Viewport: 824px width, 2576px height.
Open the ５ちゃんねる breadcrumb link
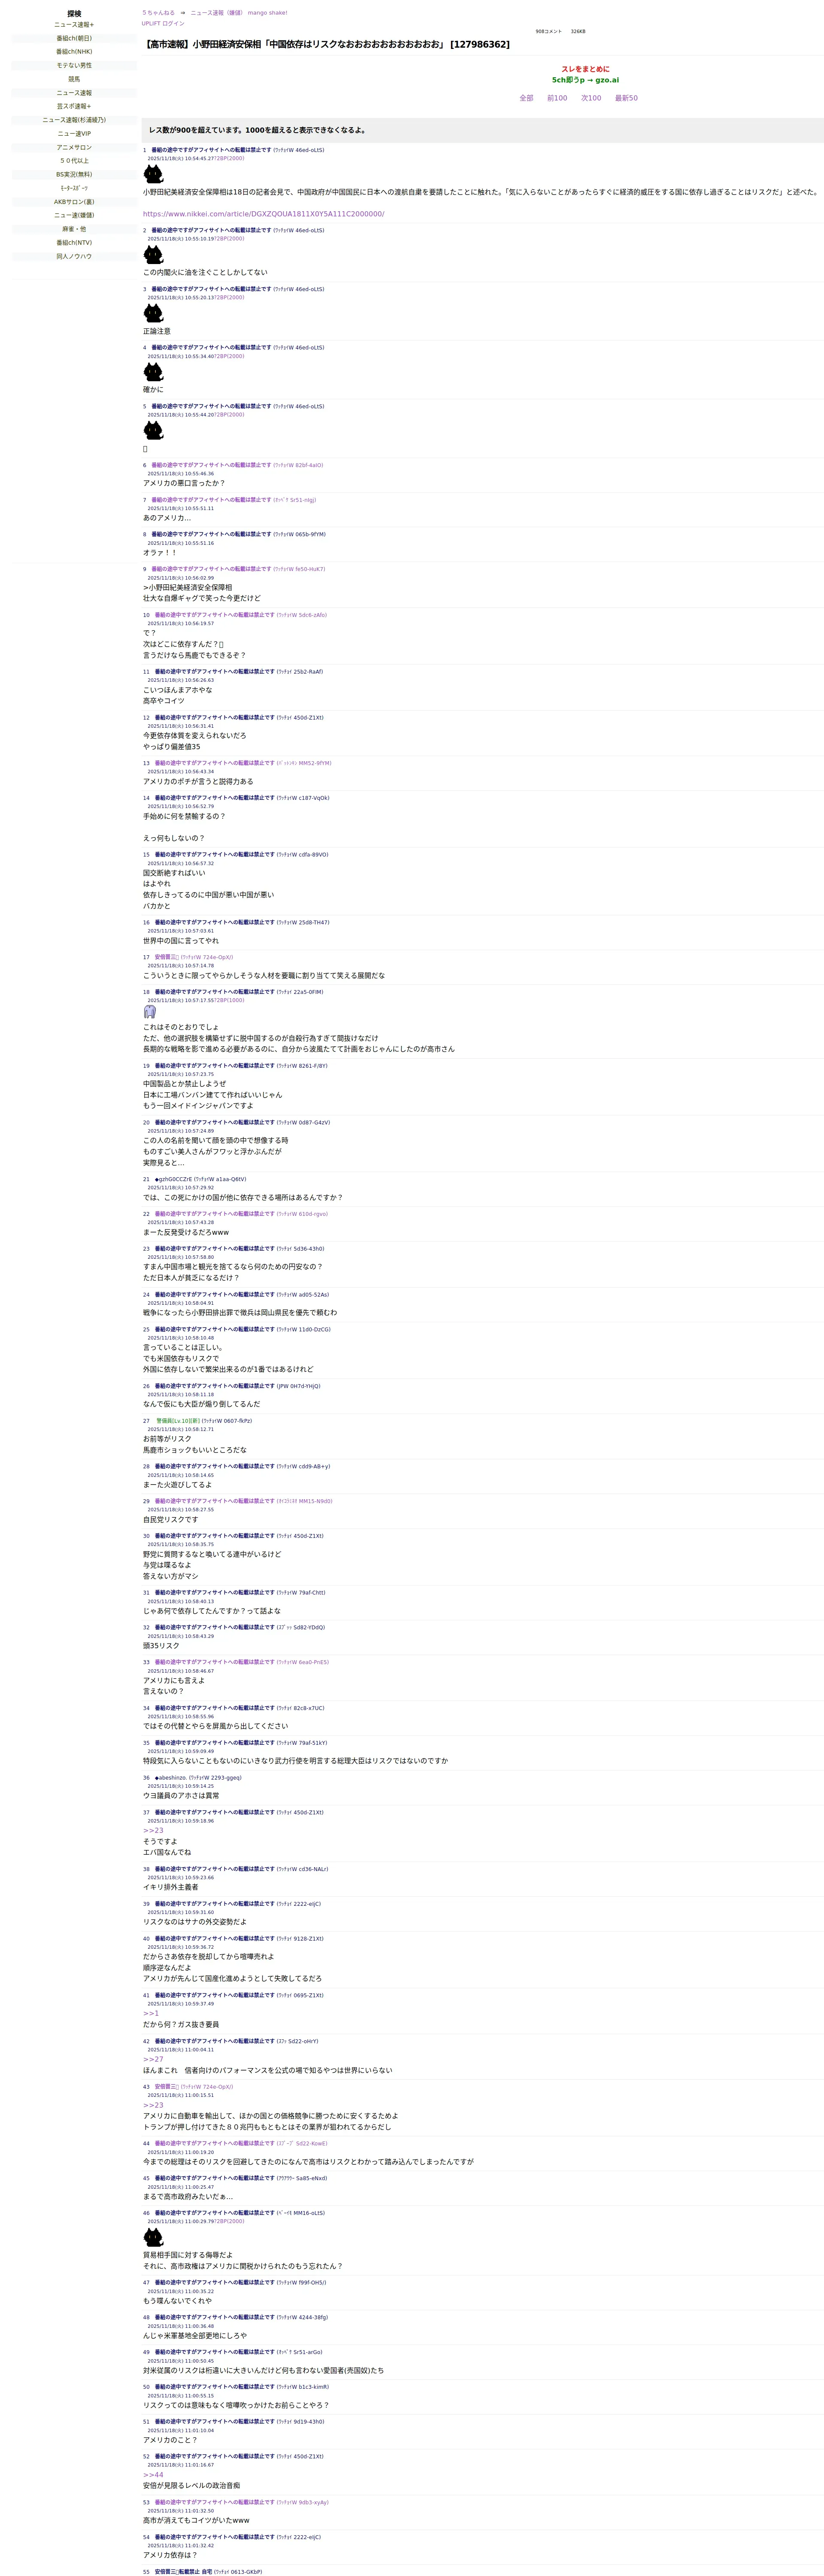click(x=158, y=13)
